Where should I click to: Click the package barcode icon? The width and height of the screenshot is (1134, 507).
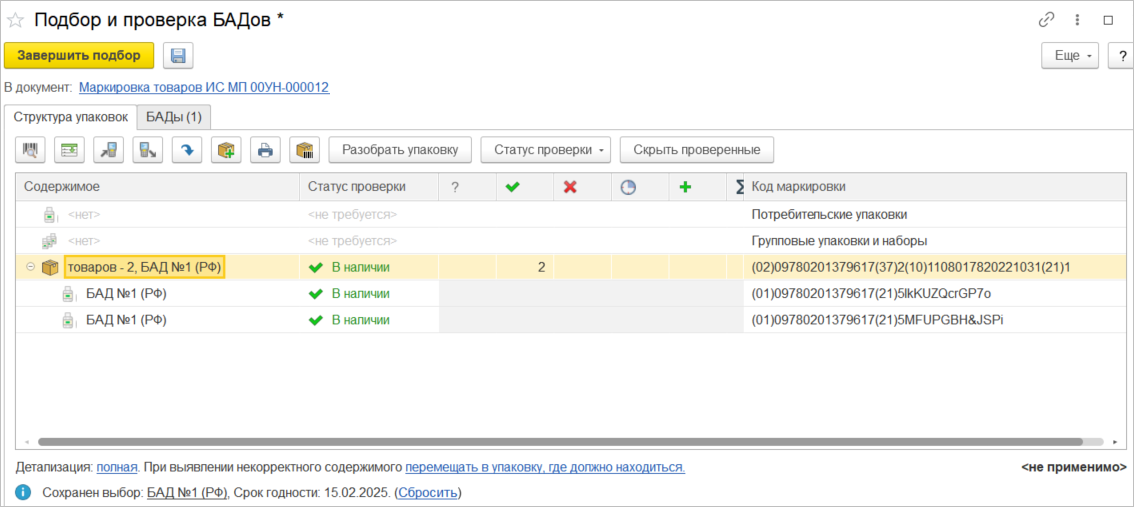coord(304,150)
